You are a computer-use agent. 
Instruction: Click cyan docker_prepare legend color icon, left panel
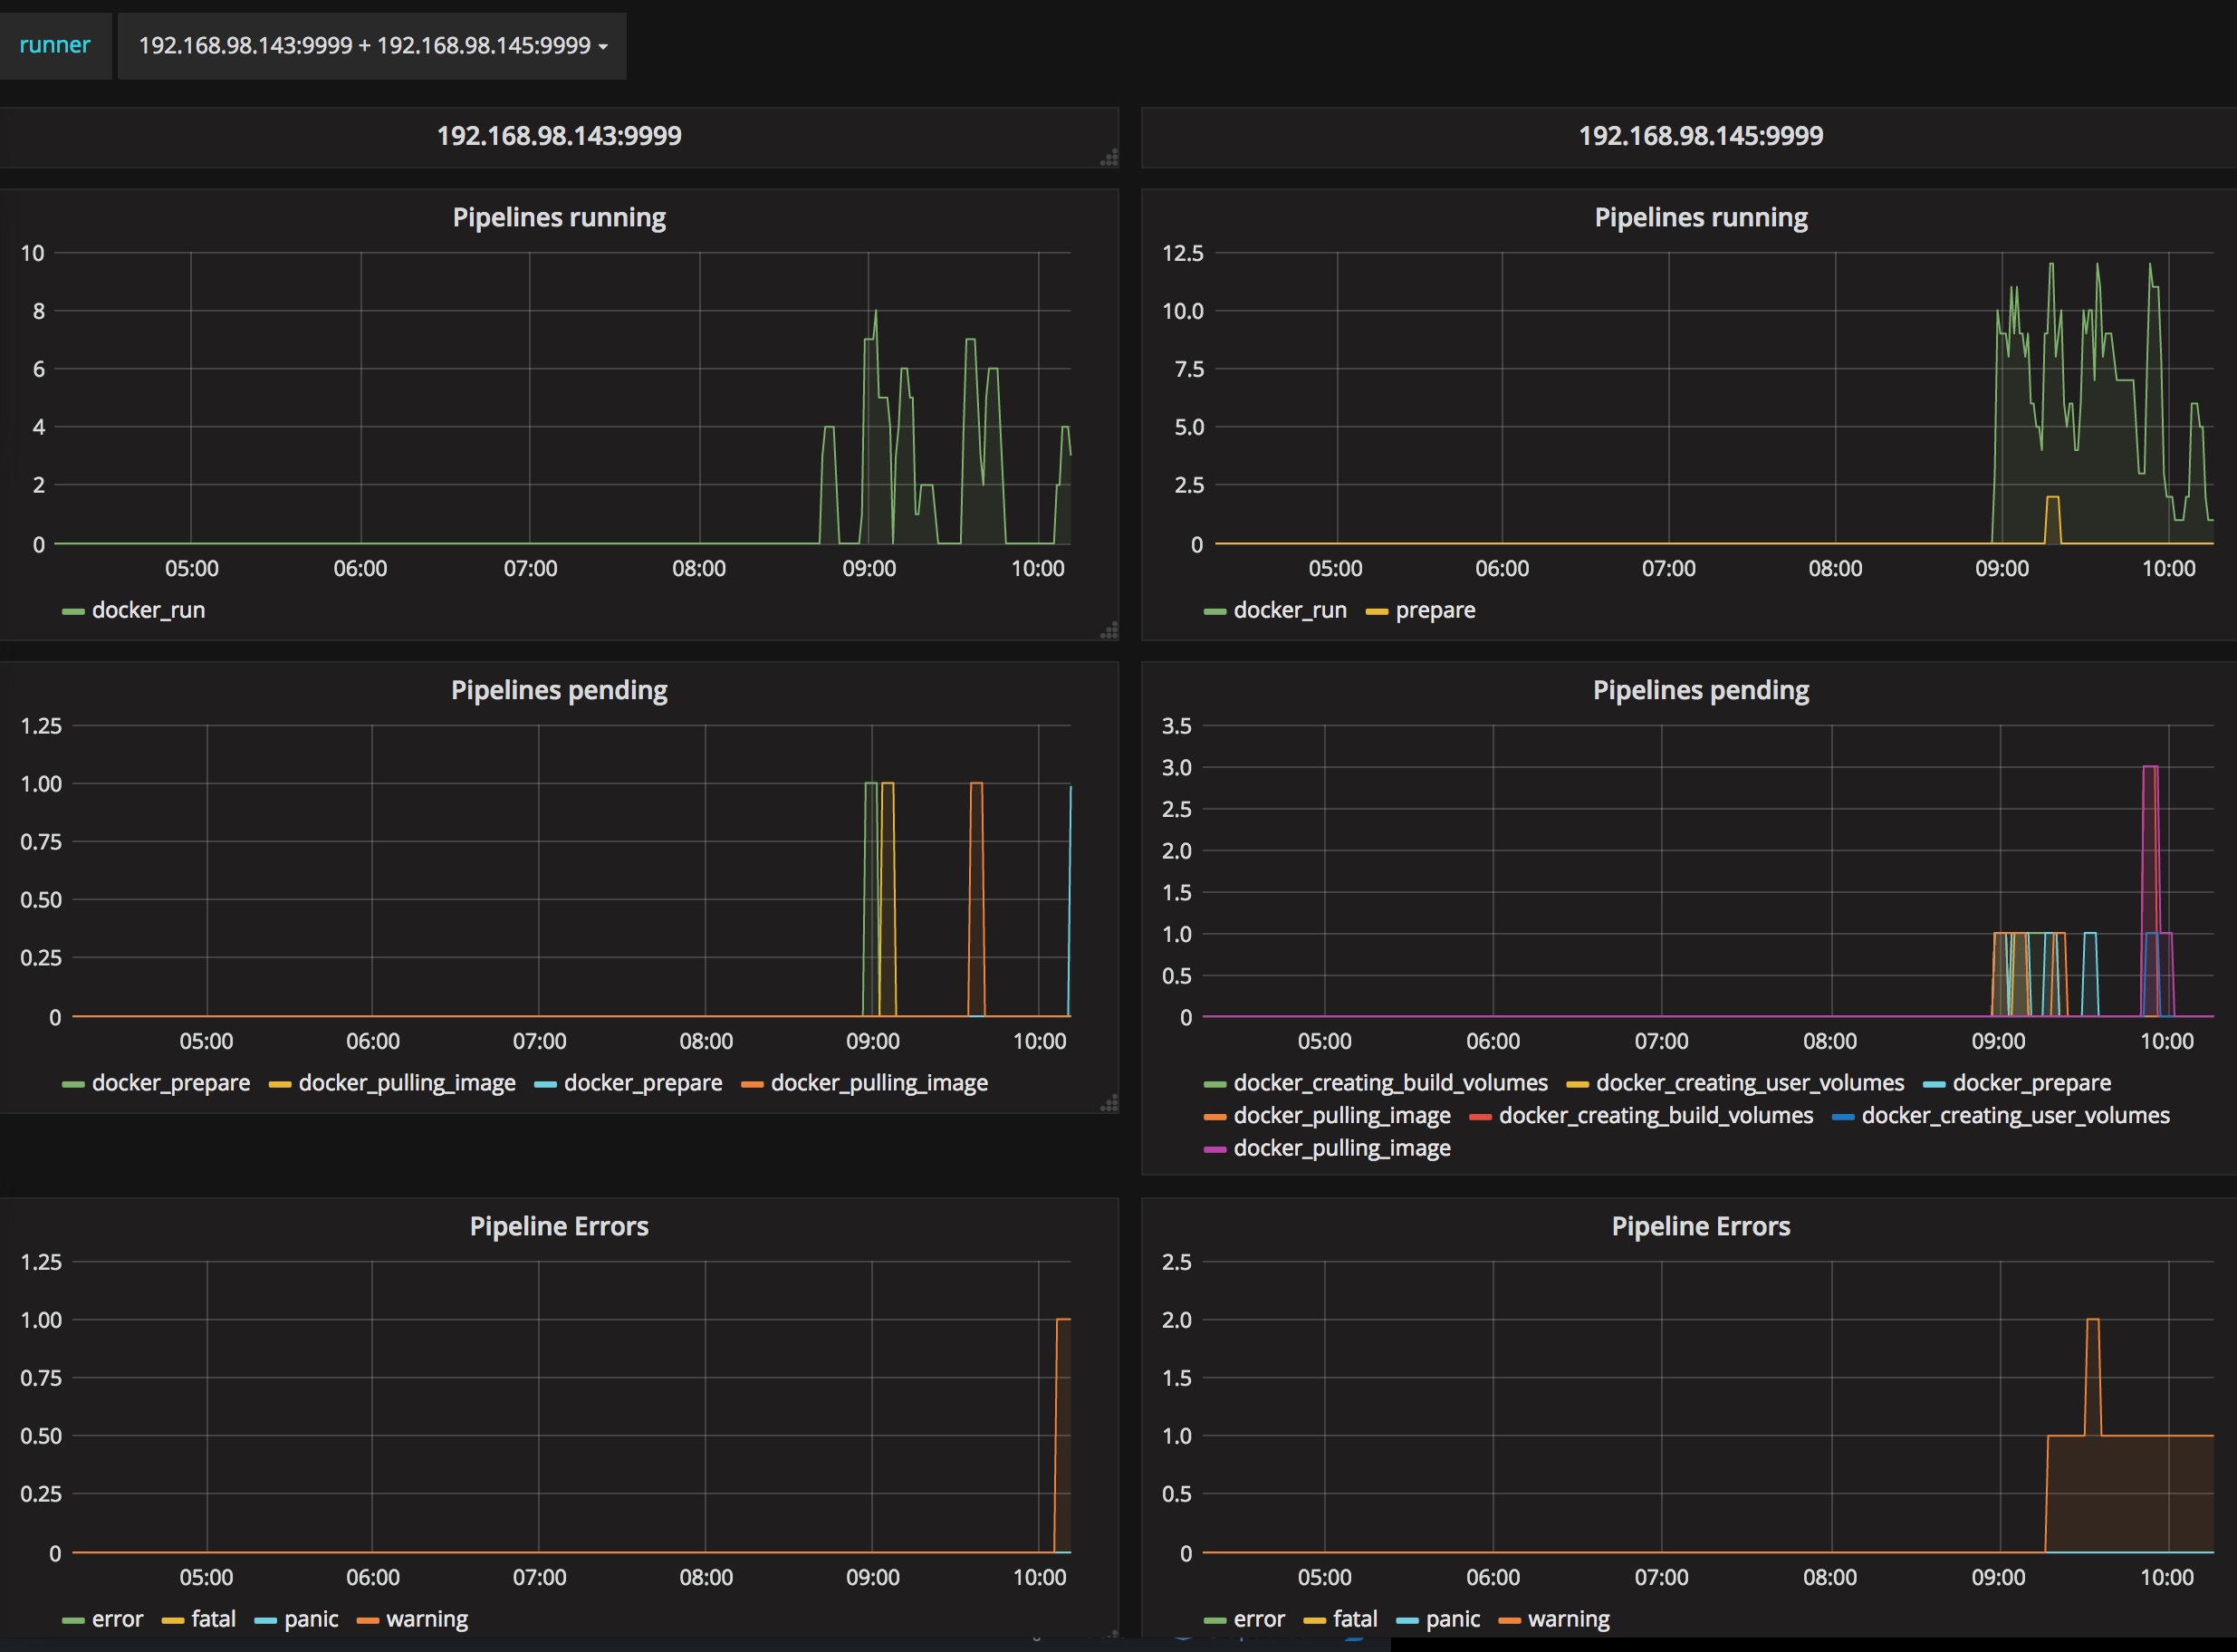pos(545,1085)
